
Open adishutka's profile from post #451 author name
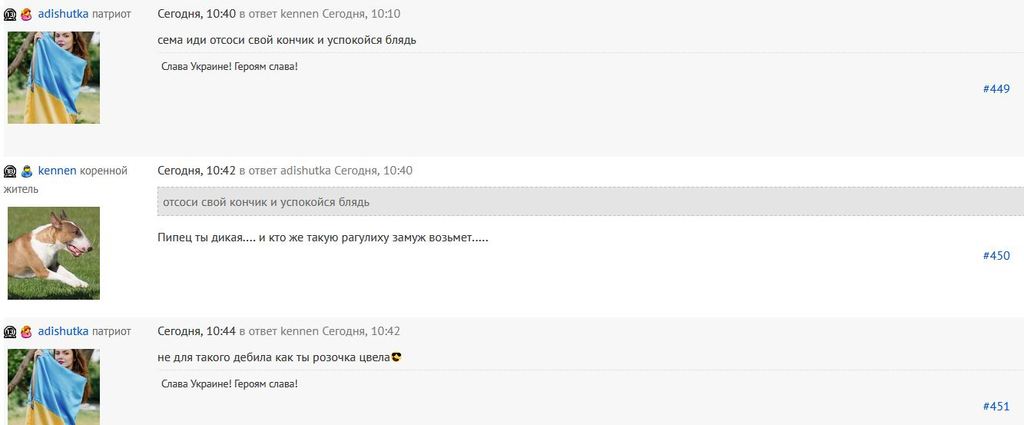(63, 331)
